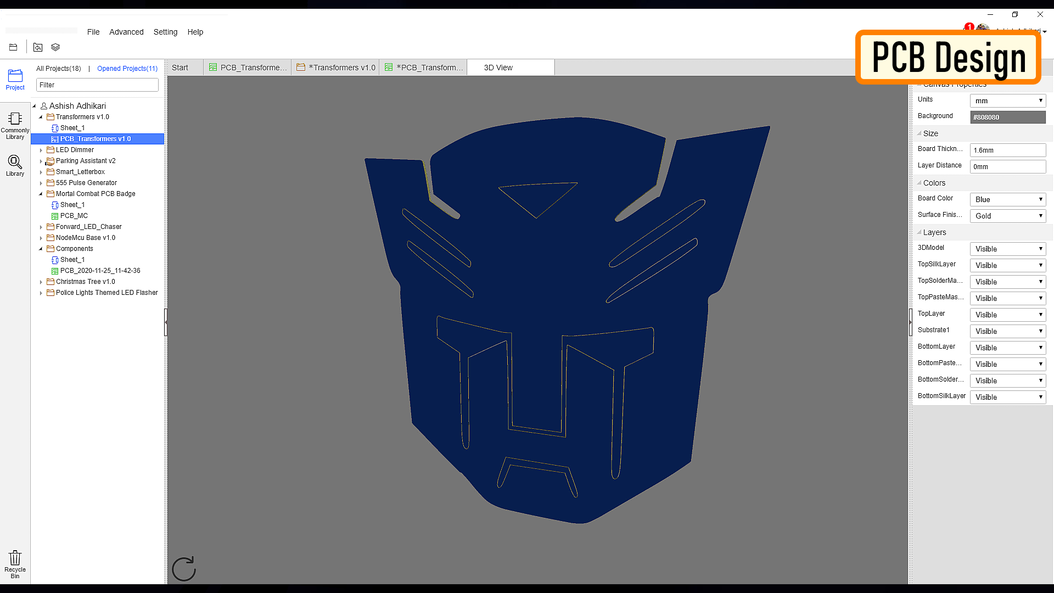Click the layers stack toolbar icon
The height and width of the screenshot is (593, 1054).
coord(56,47)
